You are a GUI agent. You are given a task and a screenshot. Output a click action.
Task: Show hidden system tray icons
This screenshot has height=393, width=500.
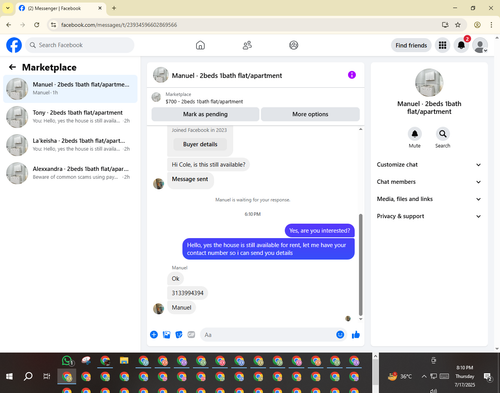(x=424, y=376)
